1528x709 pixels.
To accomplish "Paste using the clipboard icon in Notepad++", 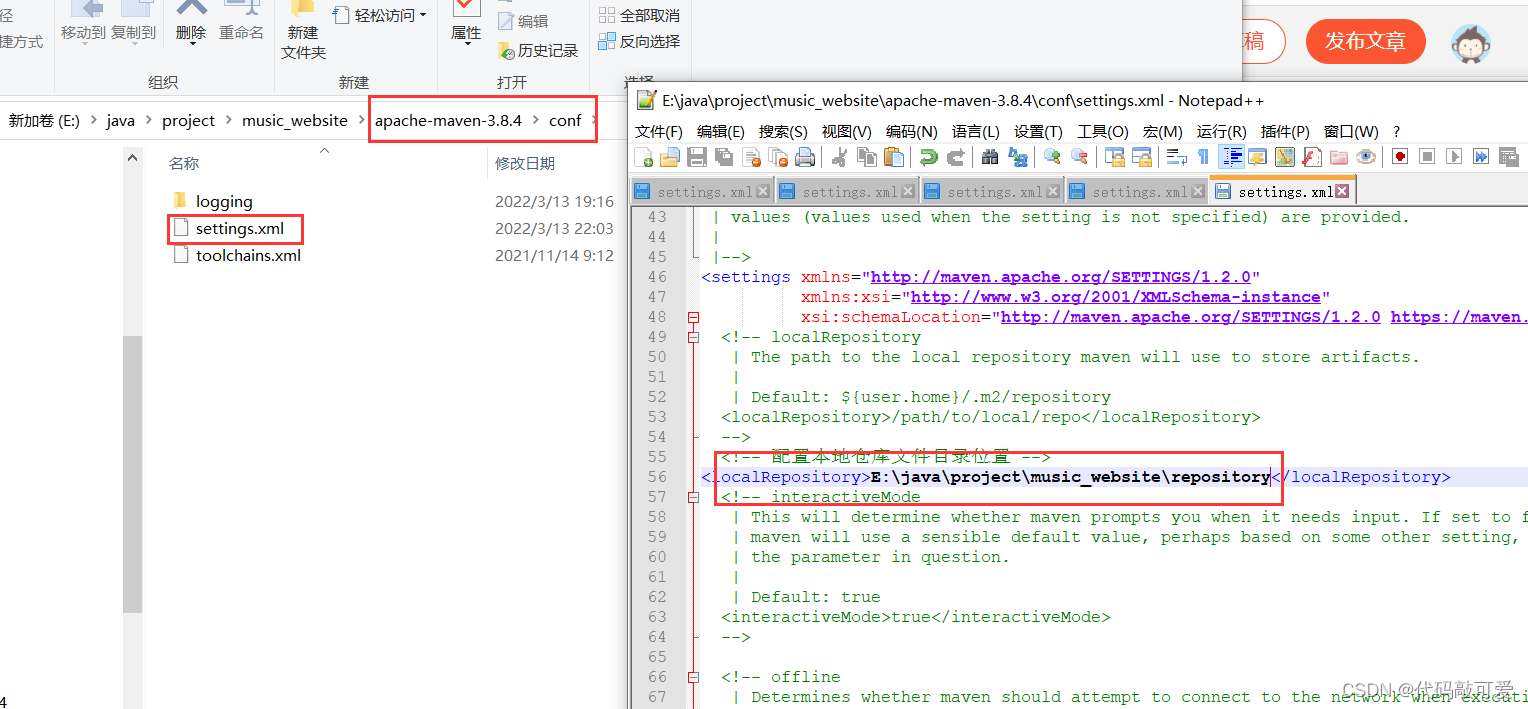I will [894, 157].
